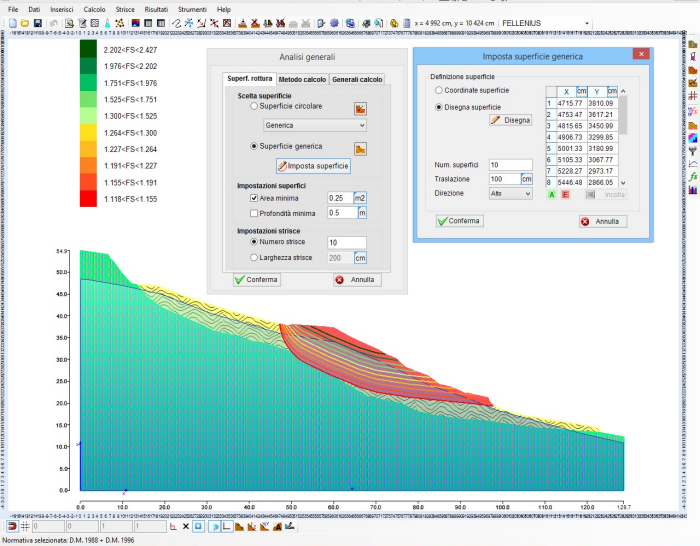Image resolution: width=700 pixels, height=546 pixels.
Task: Select Larghezza strisce radio button
Action: [254, 258]
